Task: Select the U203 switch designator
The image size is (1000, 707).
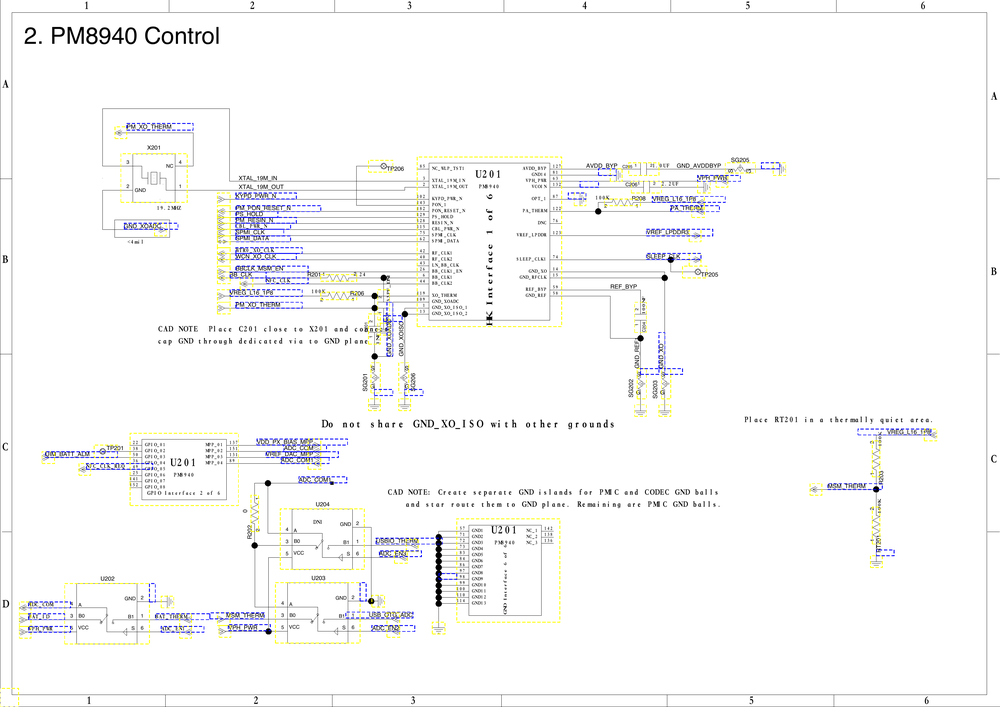Action: point(318,578)
